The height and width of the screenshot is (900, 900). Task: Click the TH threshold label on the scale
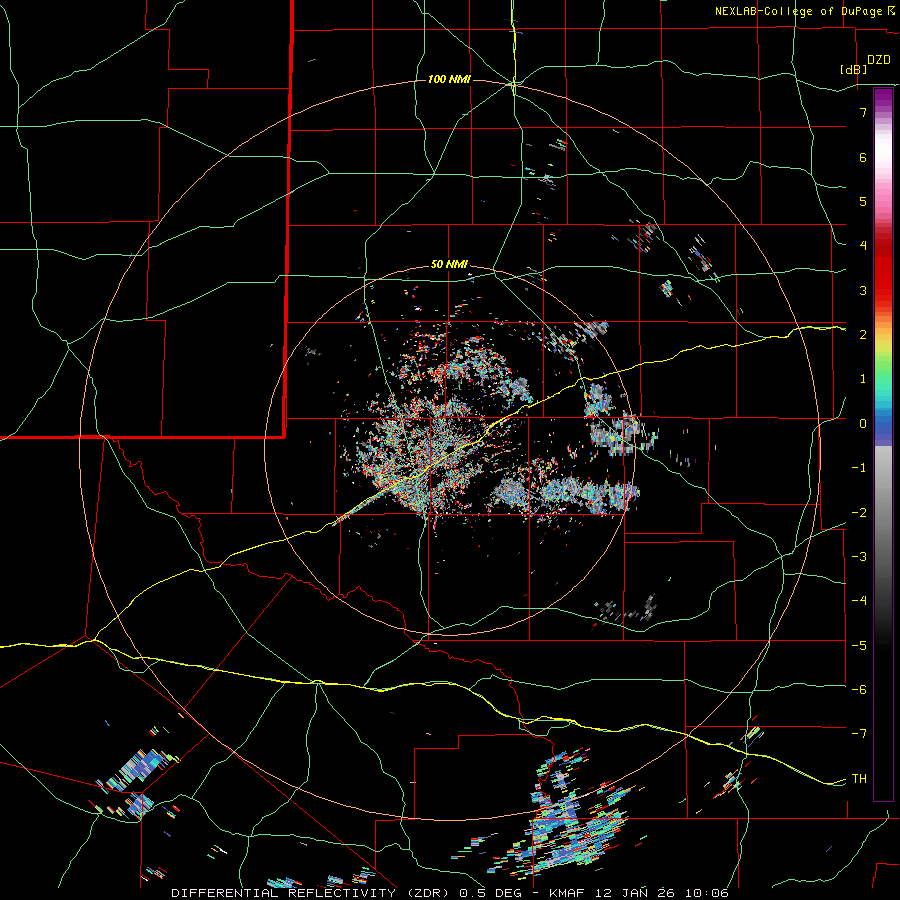(x=859, y=779)
